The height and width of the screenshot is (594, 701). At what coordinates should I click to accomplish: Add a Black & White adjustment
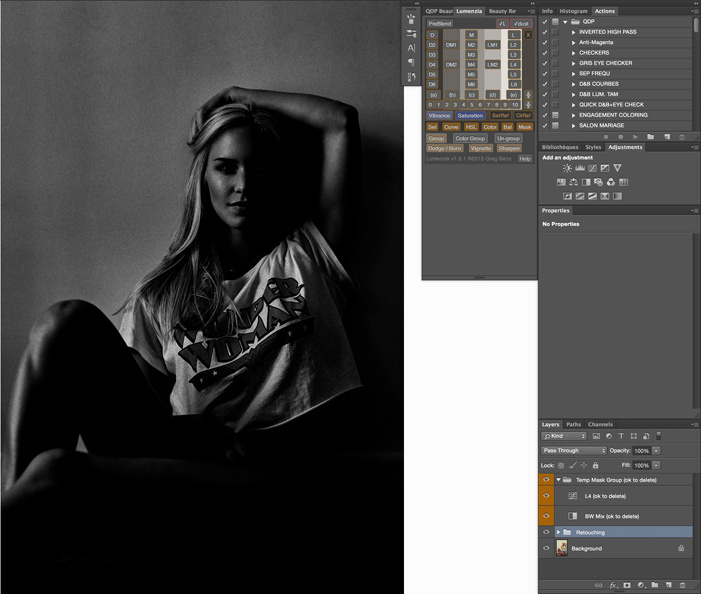coord(586,182)
